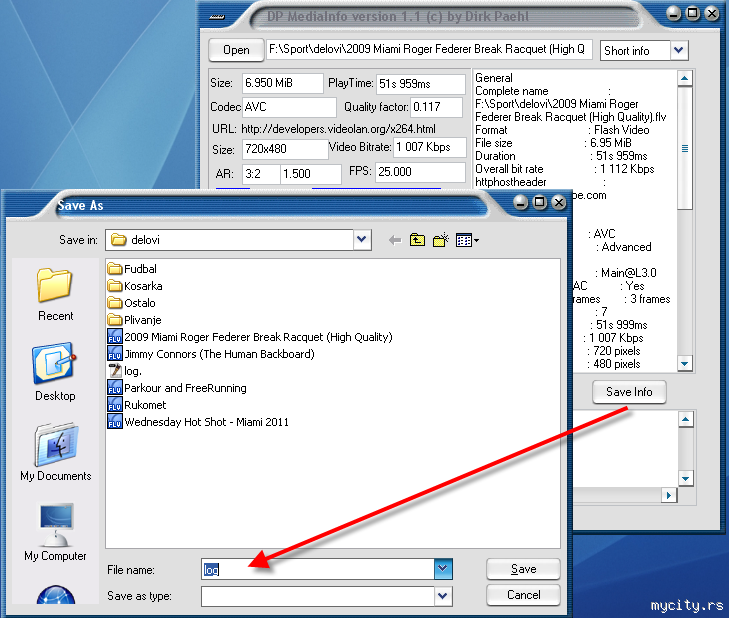
Task: Open the Fudbal folder
Action: pyautogui.click(x=132, y=269)
